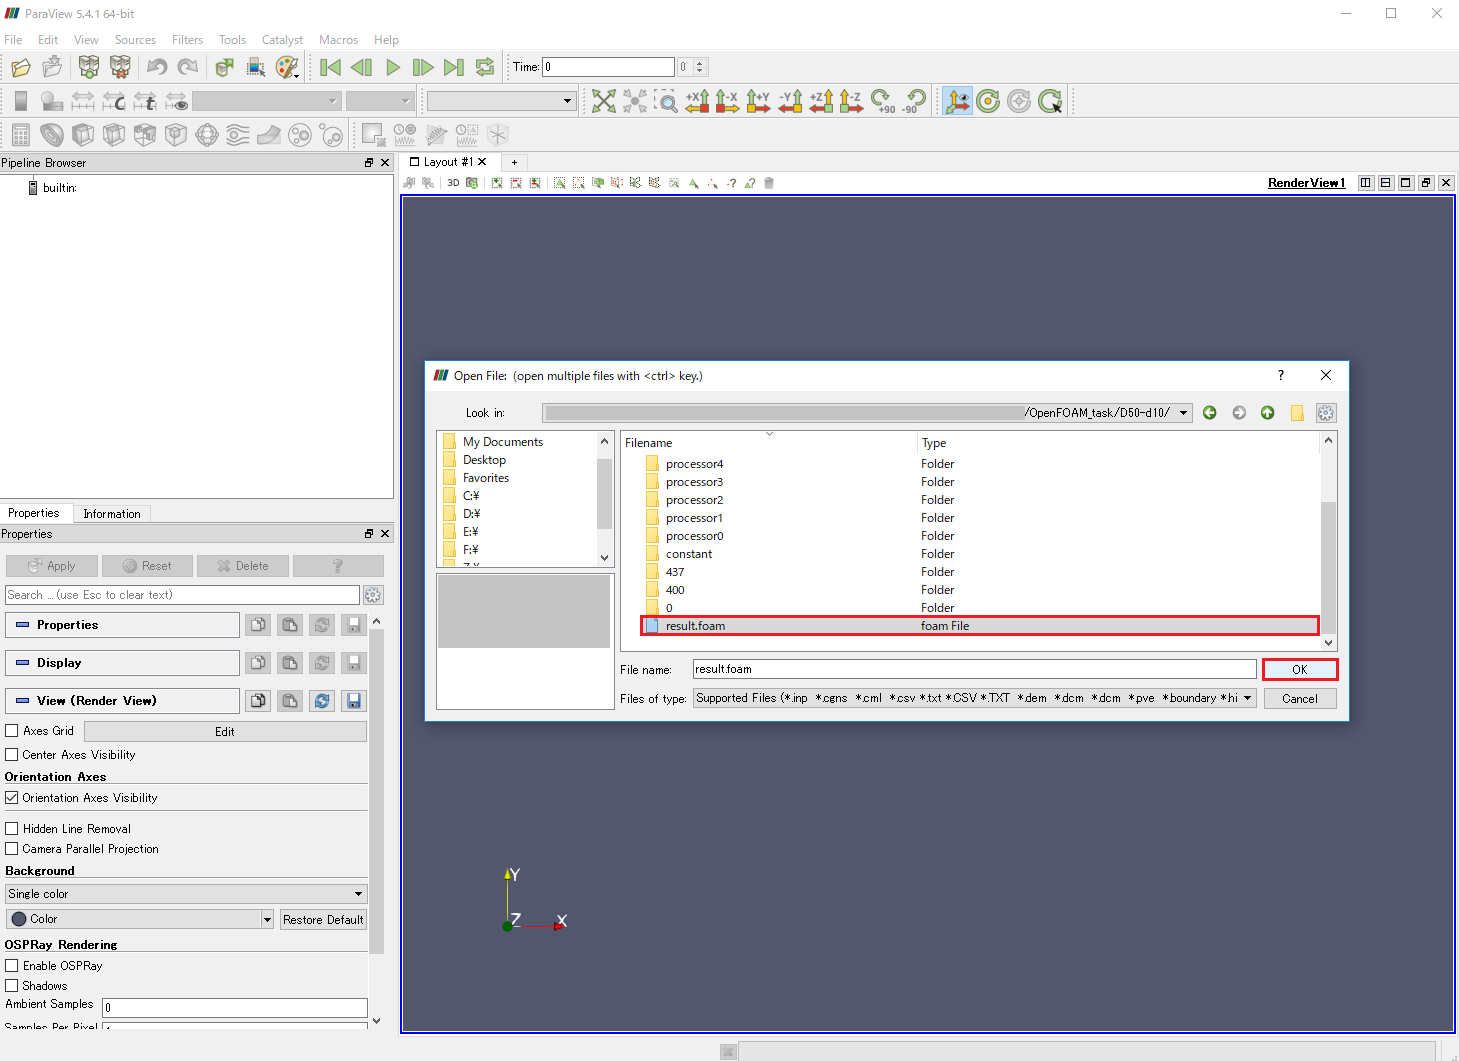Split RenderView1 horizontally
The width and height of the screenshot is (1459, 1061).
[x=1365, y=183]
